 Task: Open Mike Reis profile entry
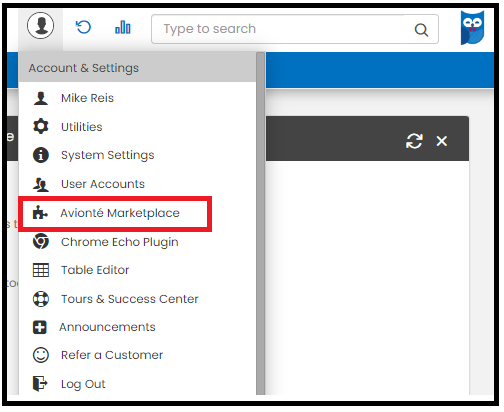pos(87,98)
